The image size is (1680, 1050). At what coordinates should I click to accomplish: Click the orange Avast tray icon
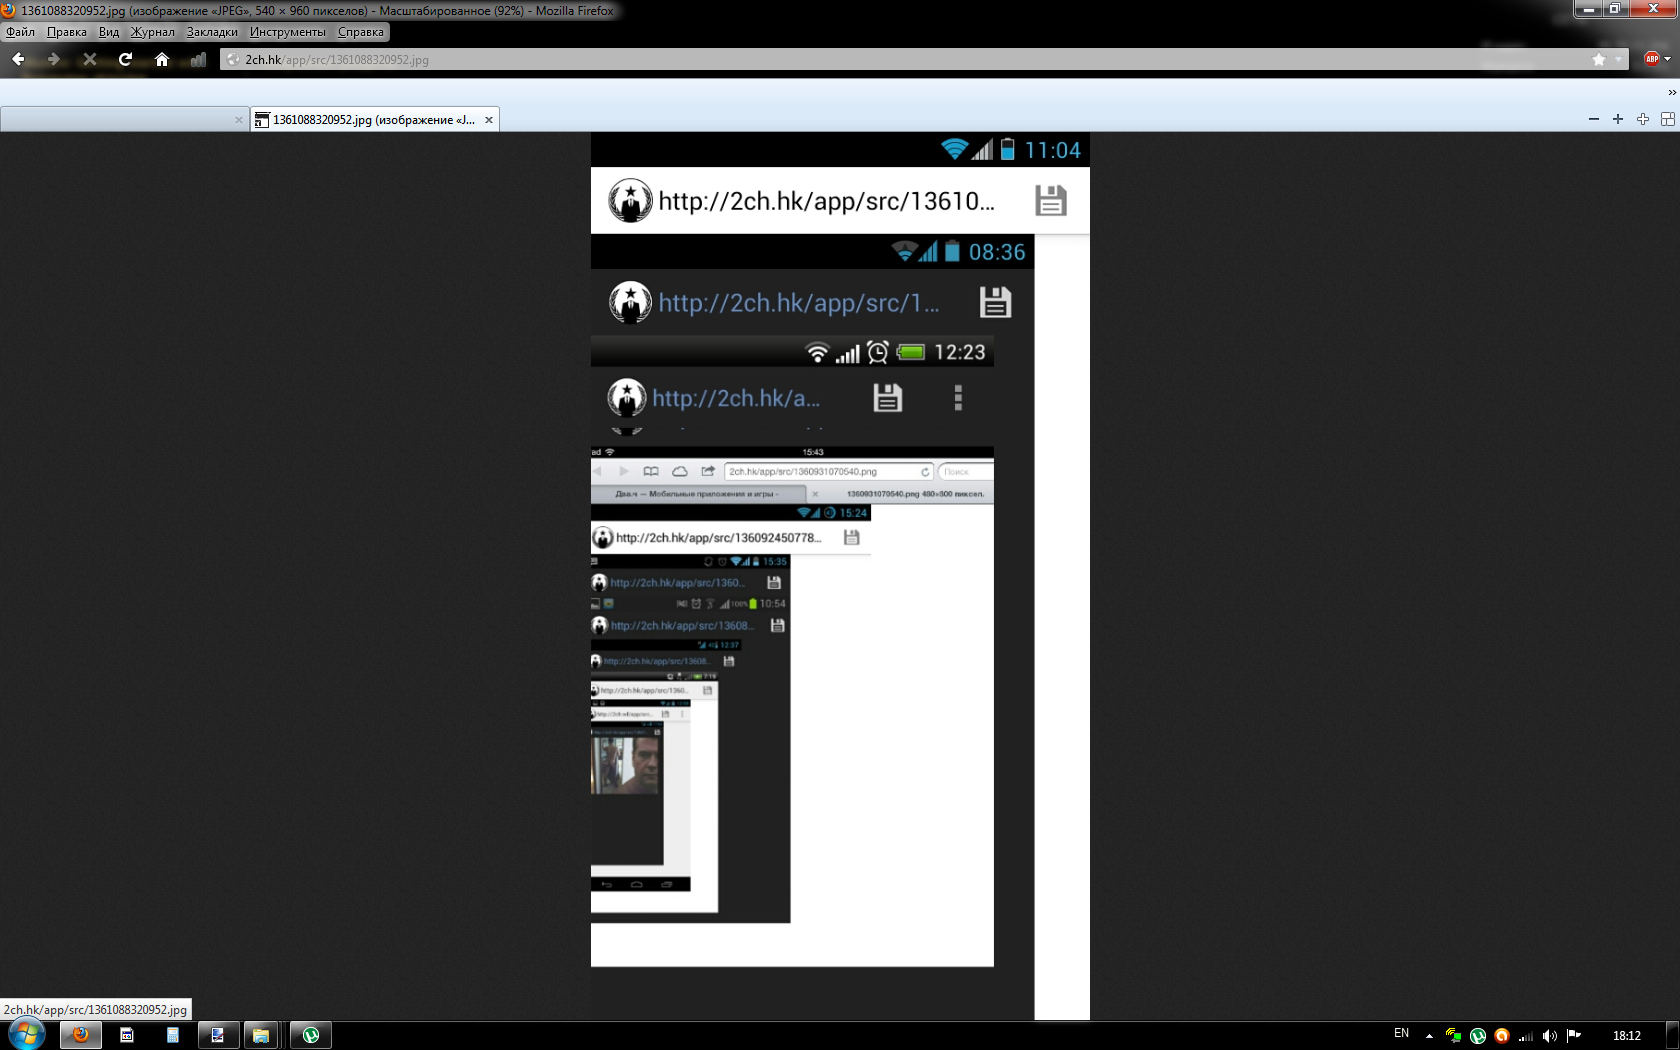(1502, 1036)
